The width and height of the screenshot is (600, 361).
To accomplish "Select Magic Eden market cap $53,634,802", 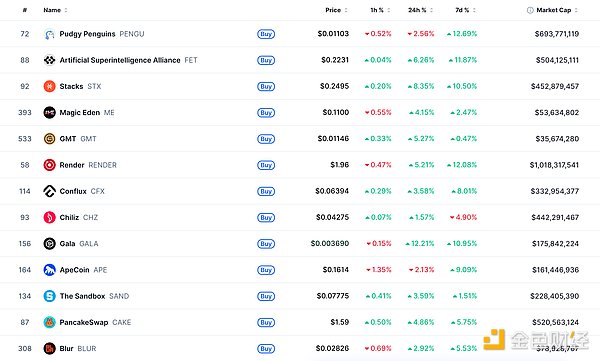I will [x=557, y=113].
